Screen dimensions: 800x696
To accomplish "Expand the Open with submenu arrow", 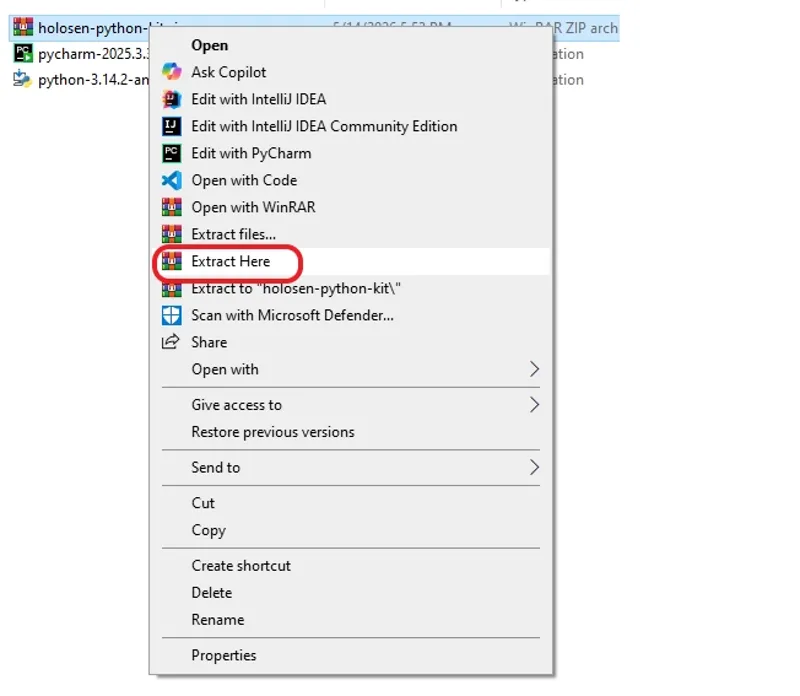I will click(534, 369).
